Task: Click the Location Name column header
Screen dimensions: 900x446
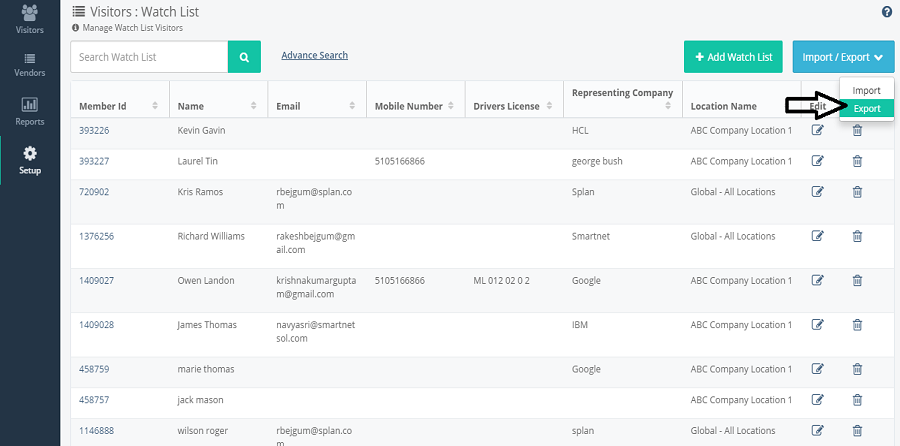Action: 723,106
